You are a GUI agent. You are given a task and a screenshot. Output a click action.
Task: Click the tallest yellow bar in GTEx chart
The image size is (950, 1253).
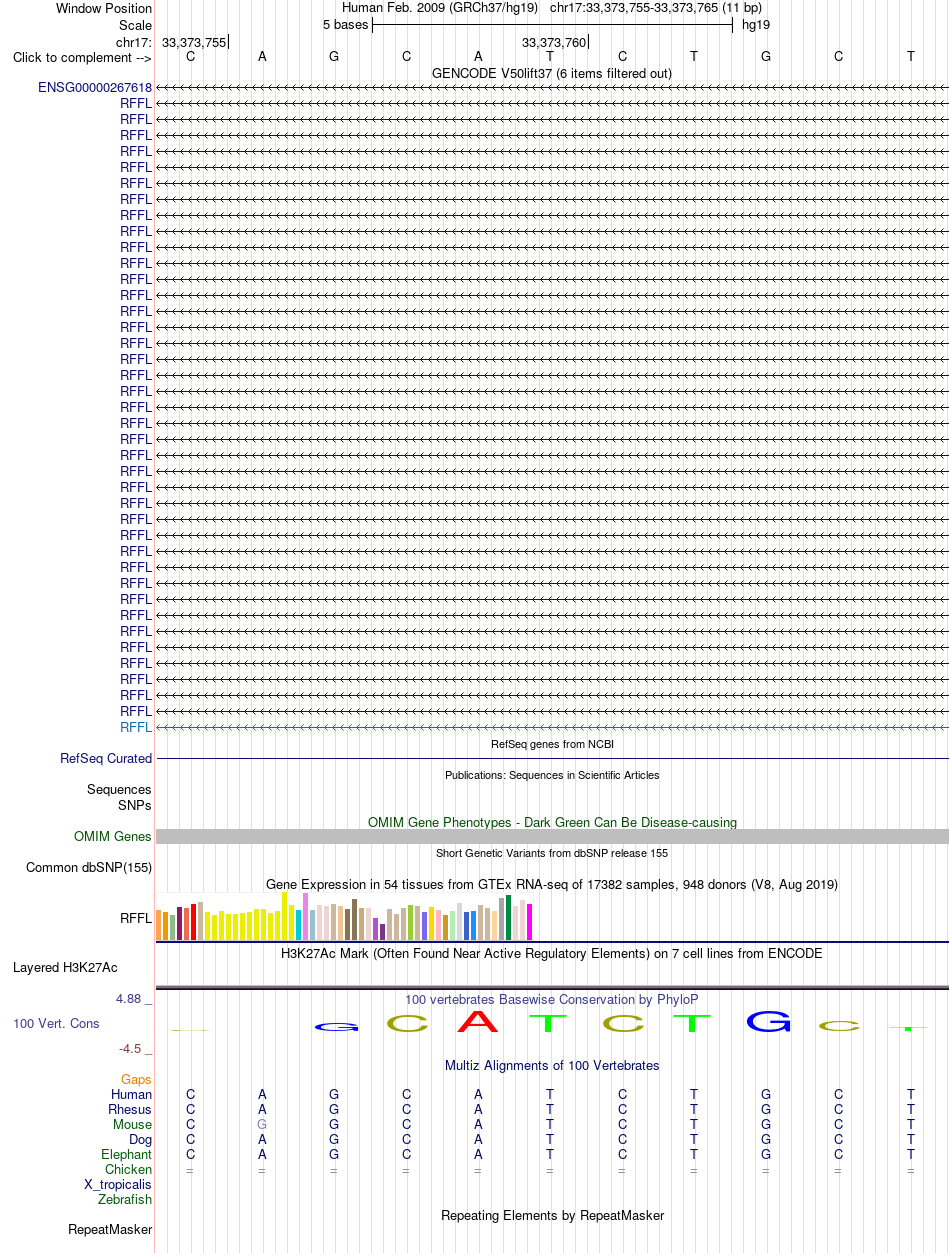284,915
